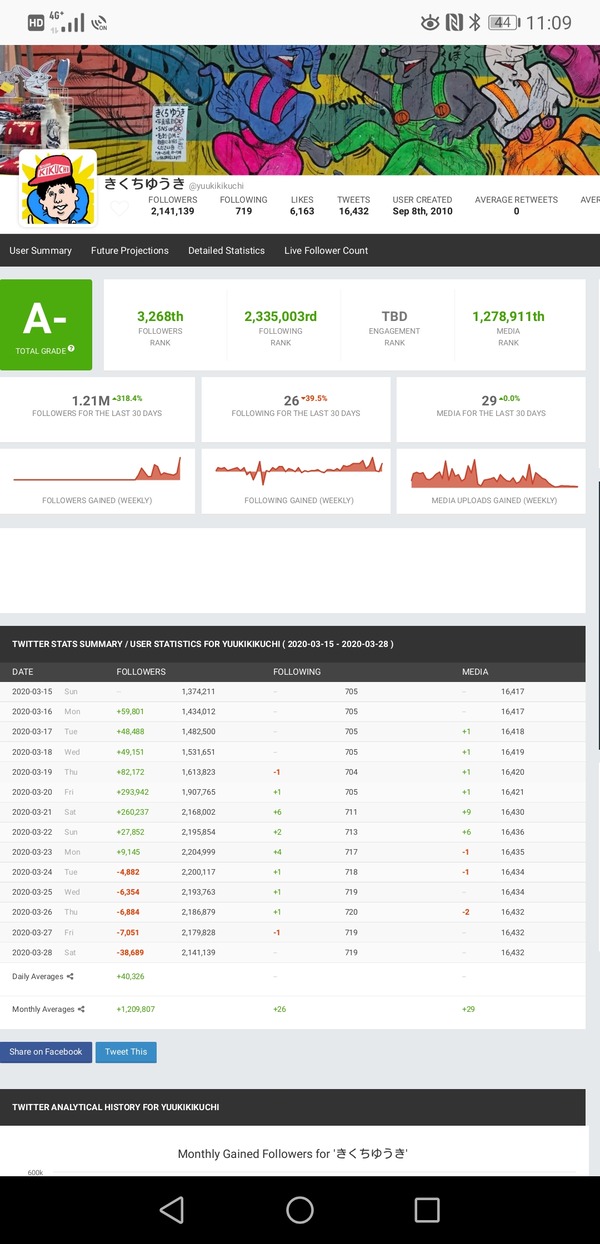The width and height of the screenshot is (600, 1244).
Task: Select the -38,689 follower loss on 2020-03-28
Action: (130, 951)
